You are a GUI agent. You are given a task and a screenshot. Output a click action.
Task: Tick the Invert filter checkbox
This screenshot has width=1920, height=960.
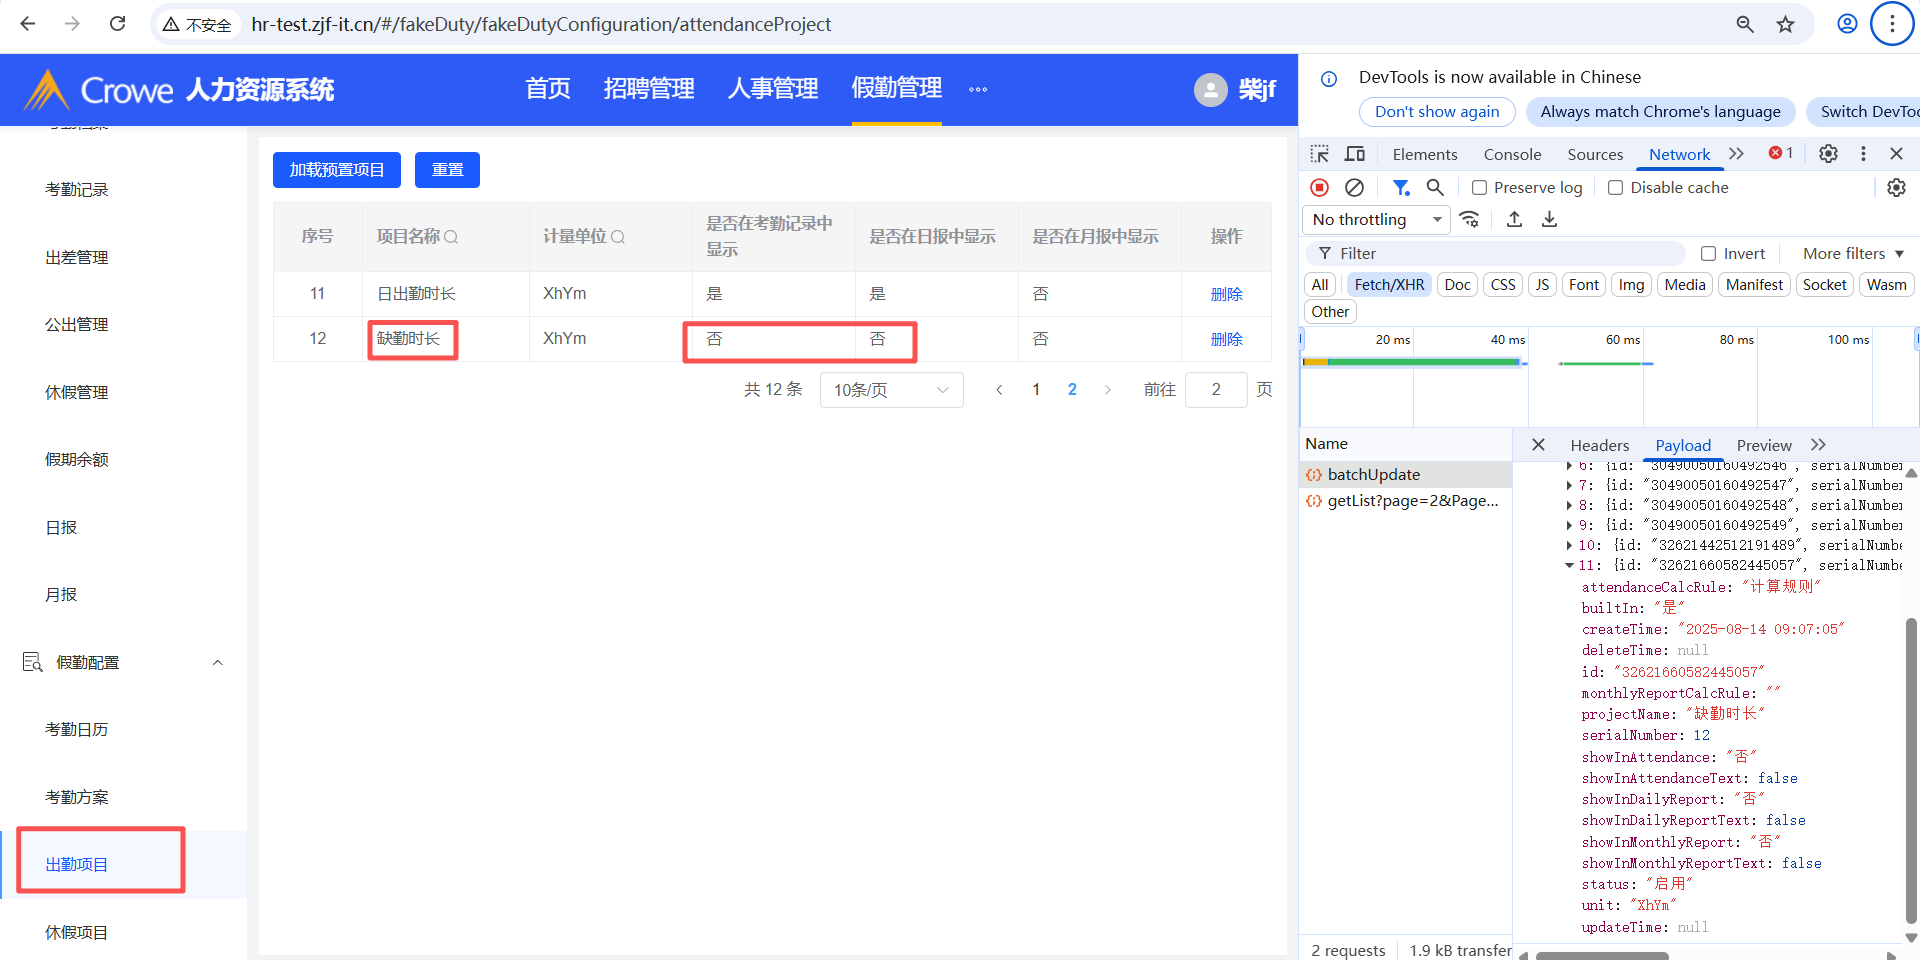1709,254
